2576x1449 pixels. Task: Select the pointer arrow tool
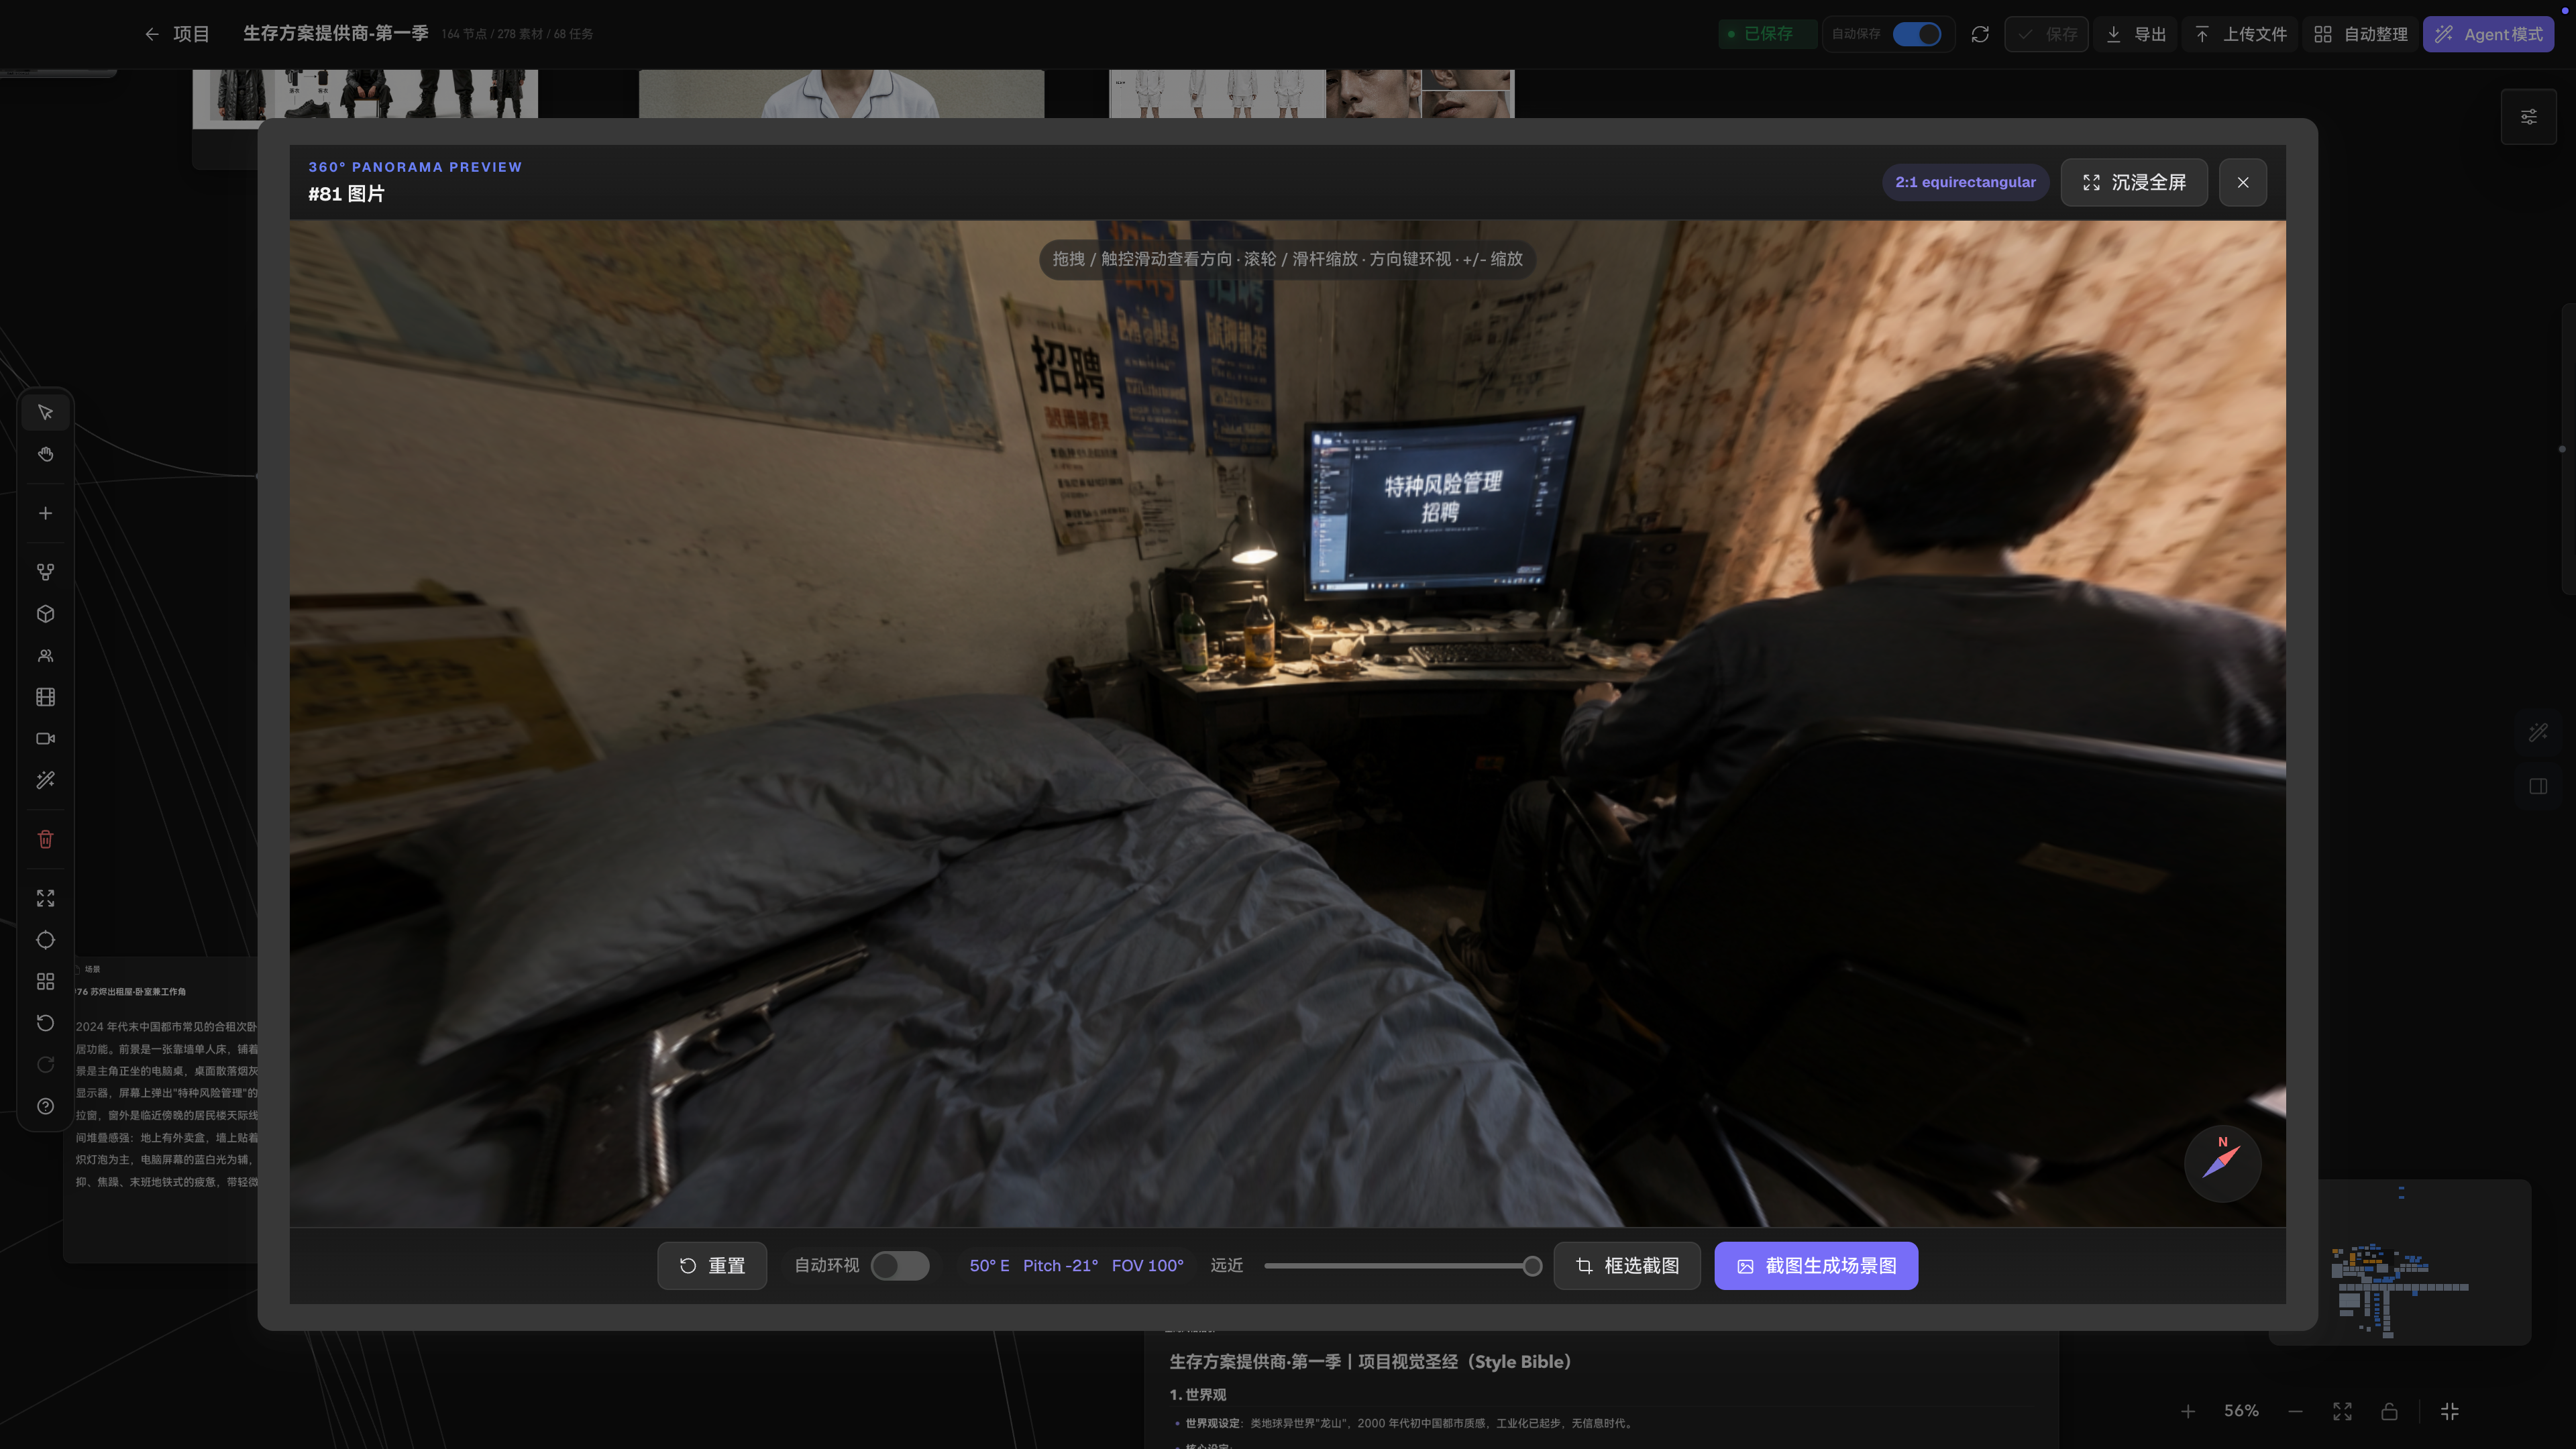coord(45,412)
